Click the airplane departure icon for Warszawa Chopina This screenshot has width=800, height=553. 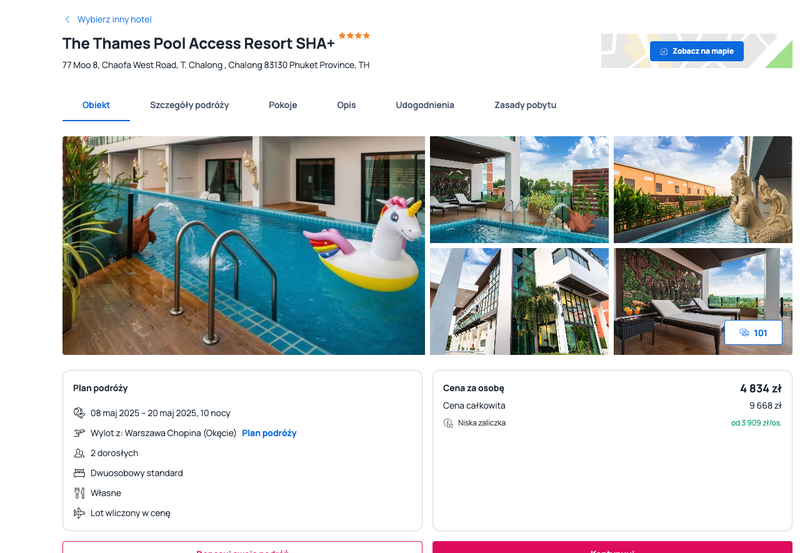79,433
